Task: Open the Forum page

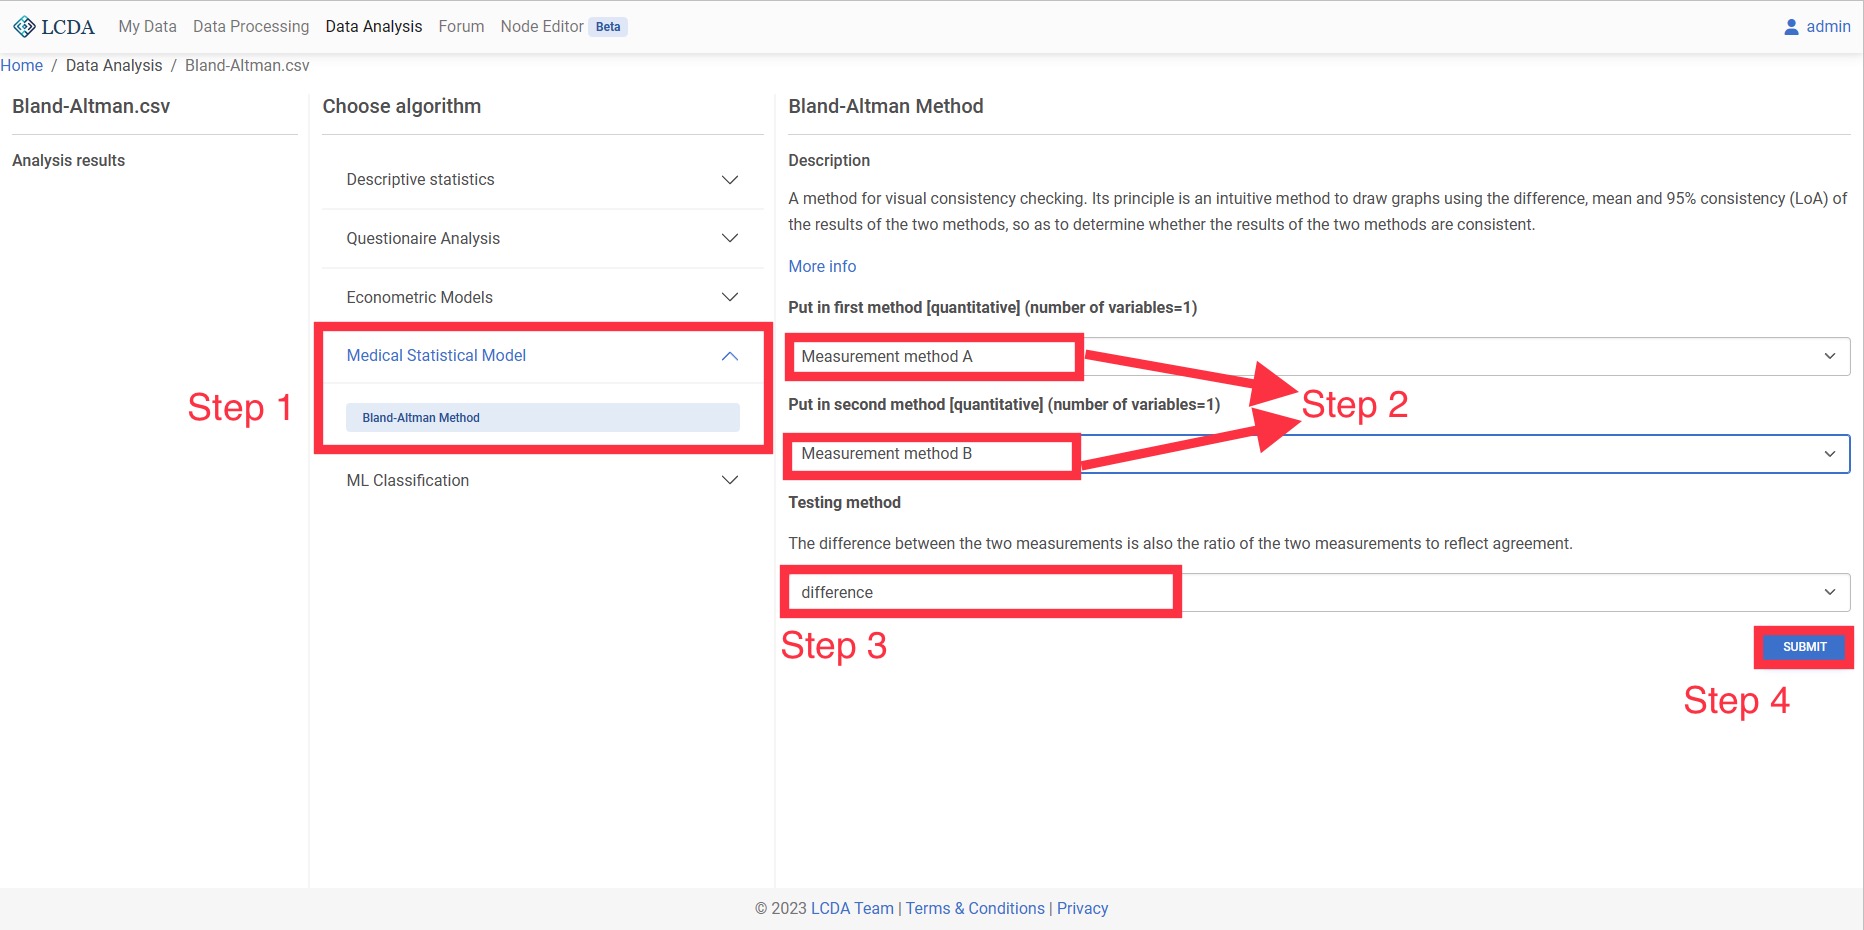Action: [x=461, y=27]
